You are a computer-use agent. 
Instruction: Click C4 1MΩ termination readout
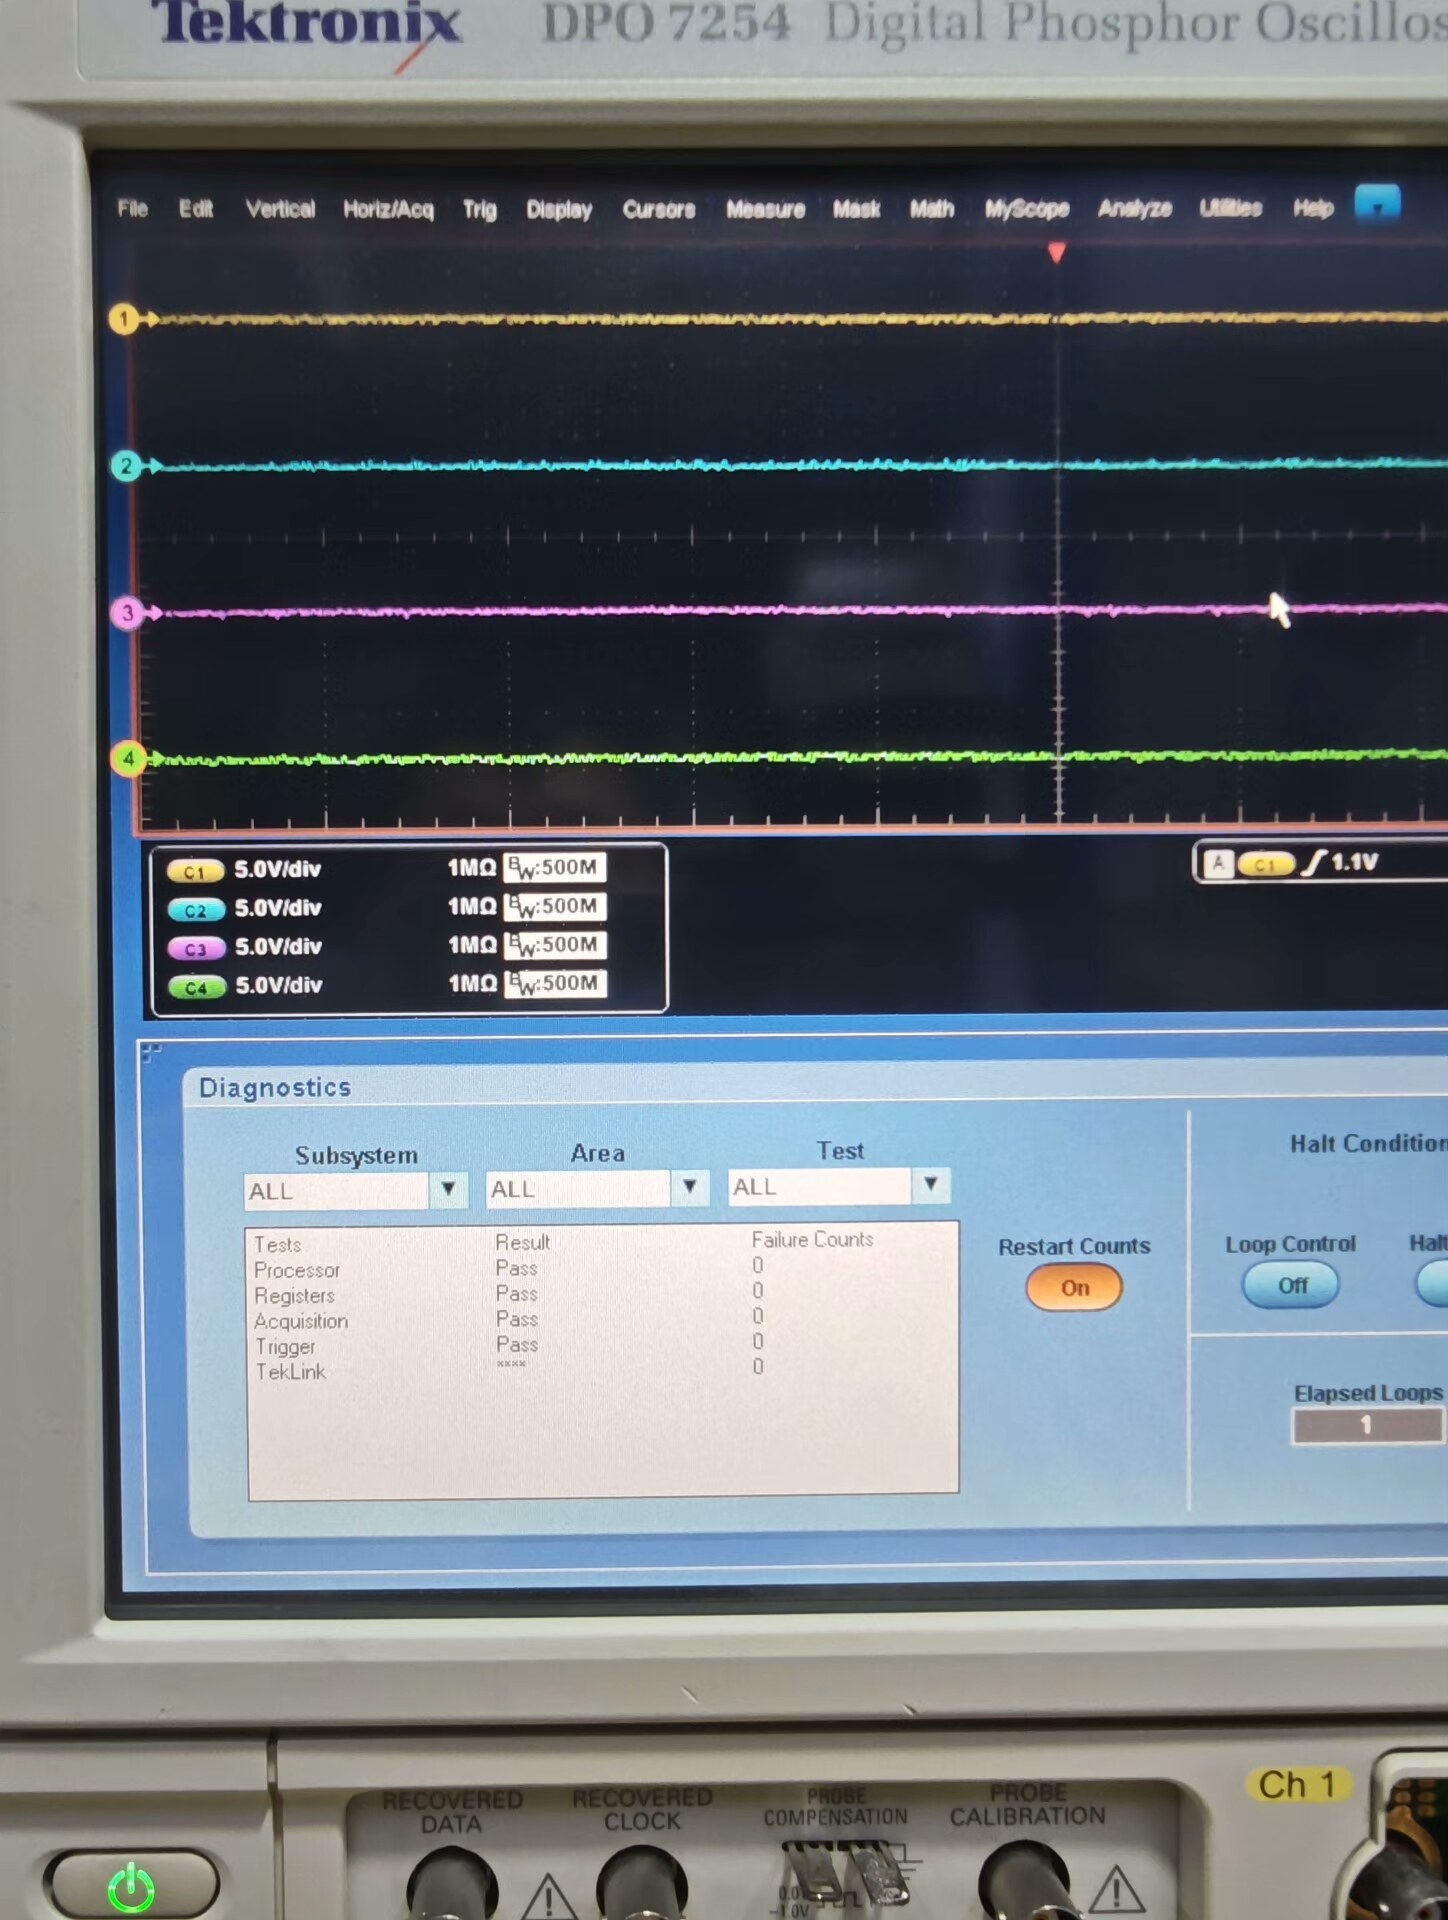[472, 983]
